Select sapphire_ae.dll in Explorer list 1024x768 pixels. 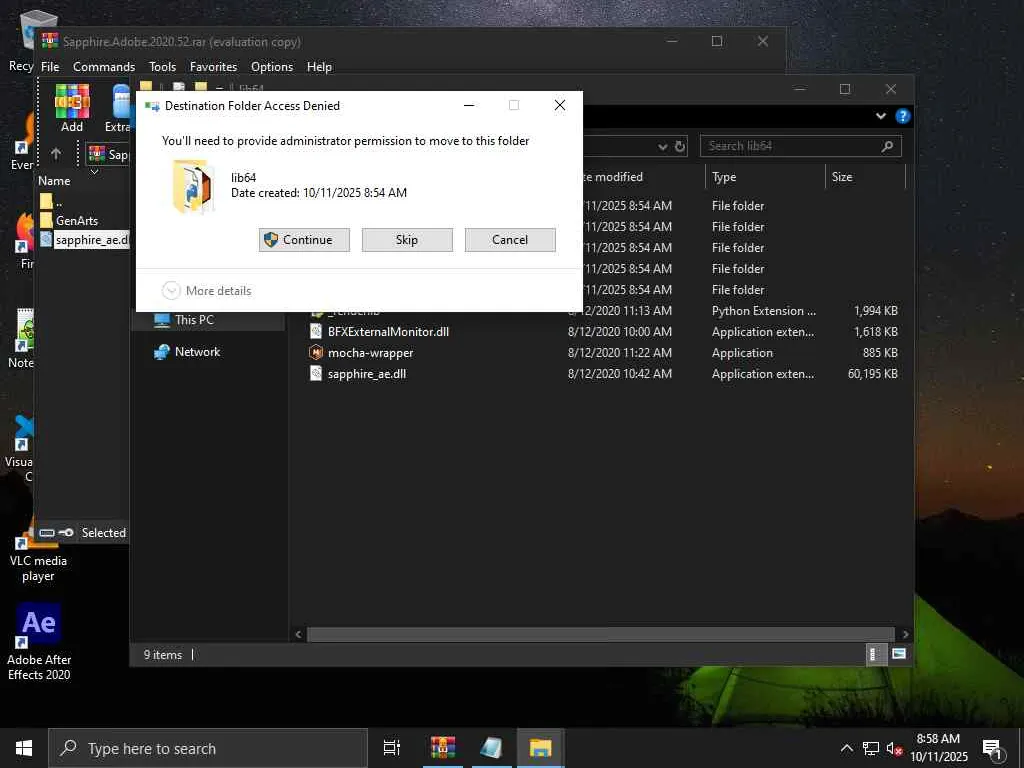366,374
